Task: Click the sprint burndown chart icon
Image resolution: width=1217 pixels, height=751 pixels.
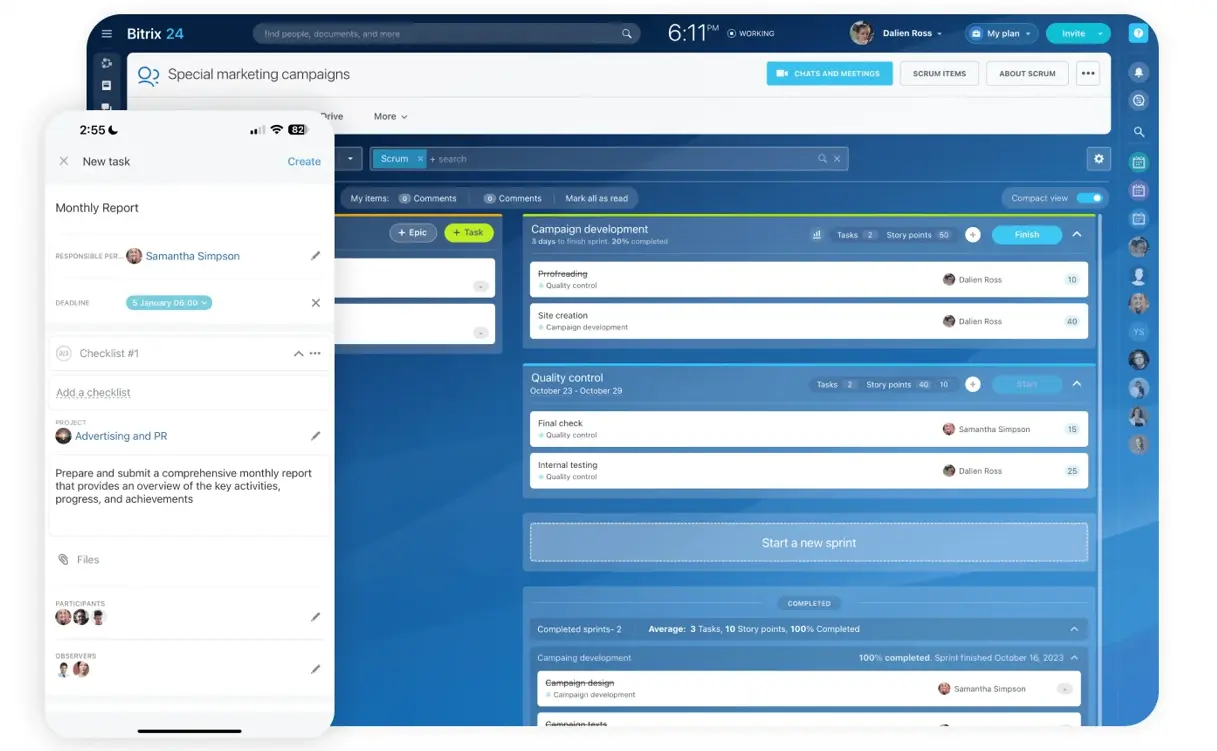Action: pos(816,235)
